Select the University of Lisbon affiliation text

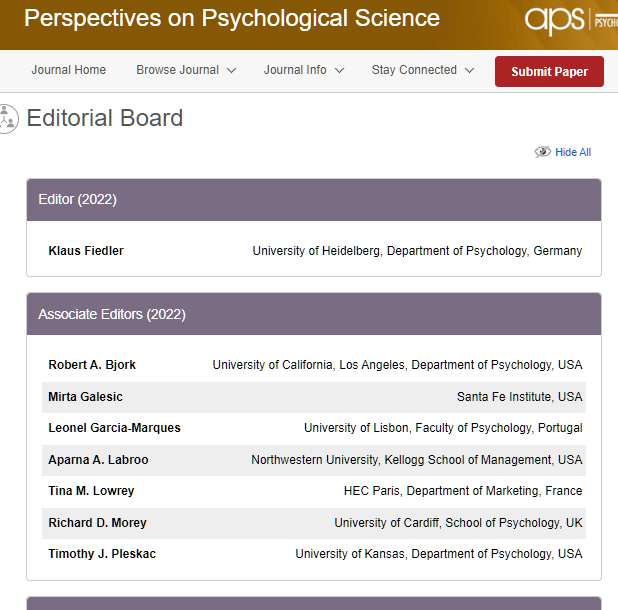pos(443,428)
